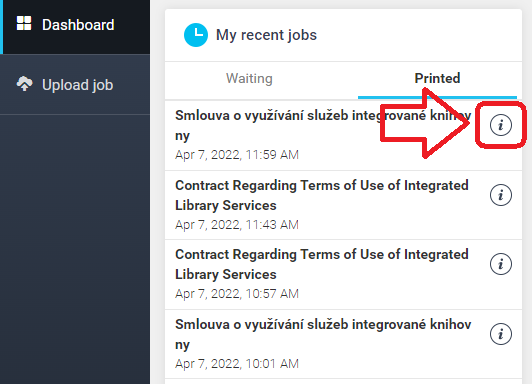The width and height of the screenshot is (532, 384).
Task: Open Contract Regarding Terms title, 11:43 AM
Action: [x=322, y=195]
